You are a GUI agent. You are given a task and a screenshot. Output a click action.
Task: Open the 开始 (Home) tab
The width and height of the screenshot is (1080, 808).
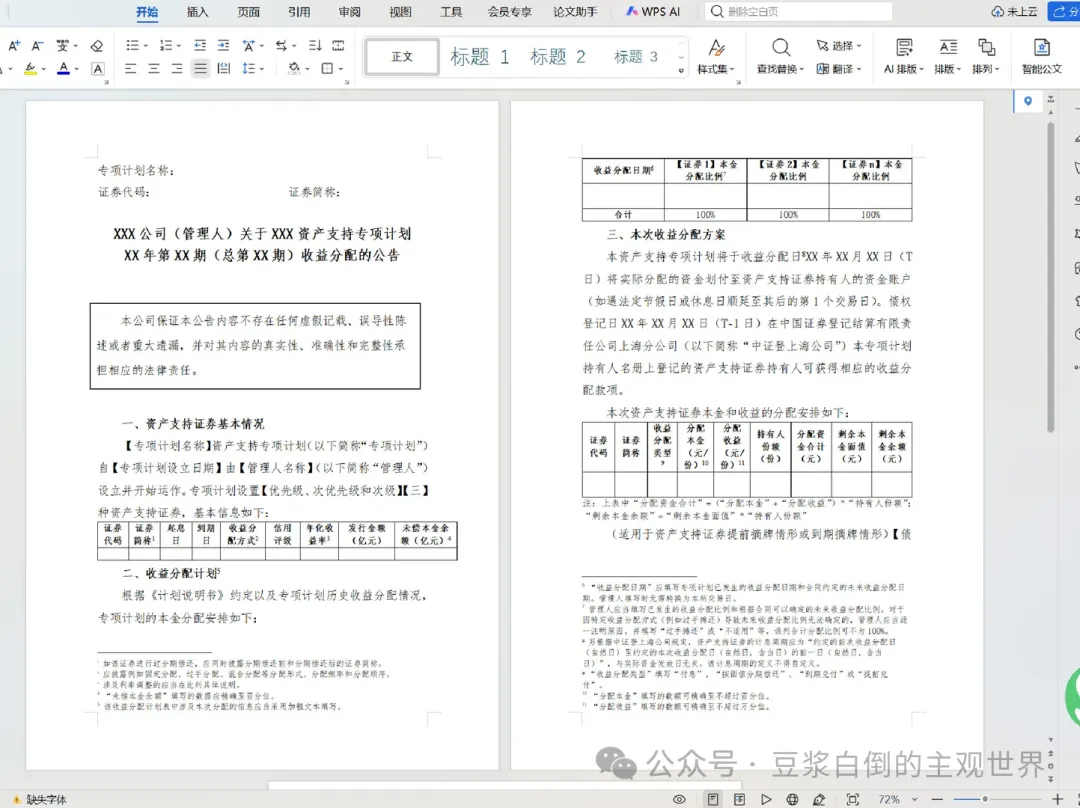tap(147, 12)
